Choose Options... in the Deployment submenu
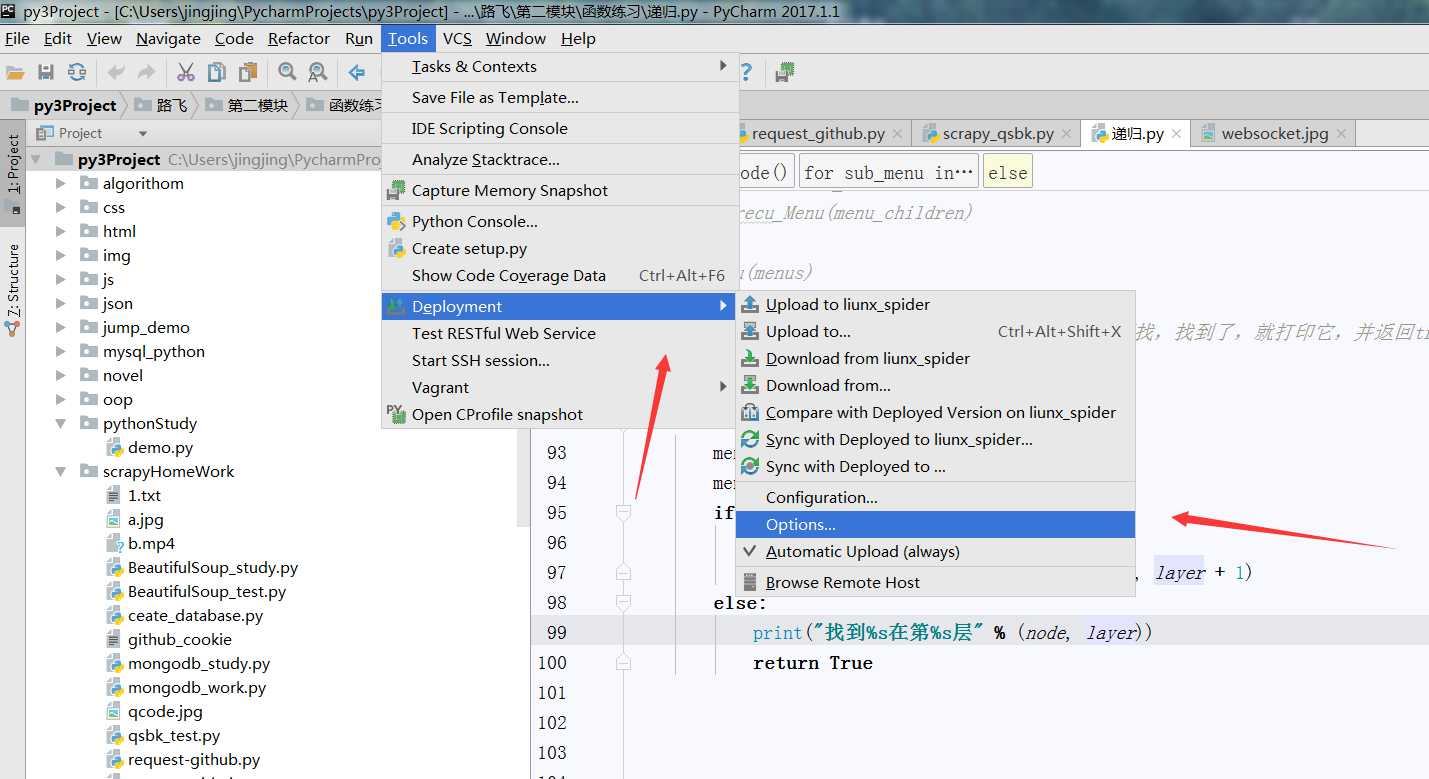 point(935,525)
